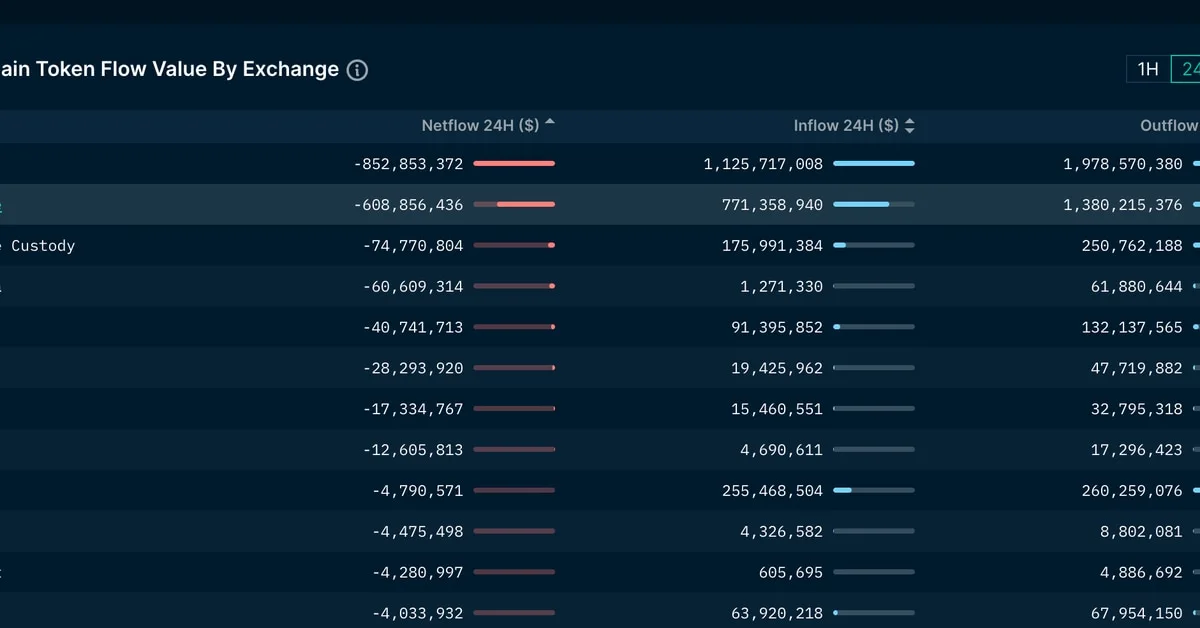Select outflow value 8,802,081

coord(1141,533)
